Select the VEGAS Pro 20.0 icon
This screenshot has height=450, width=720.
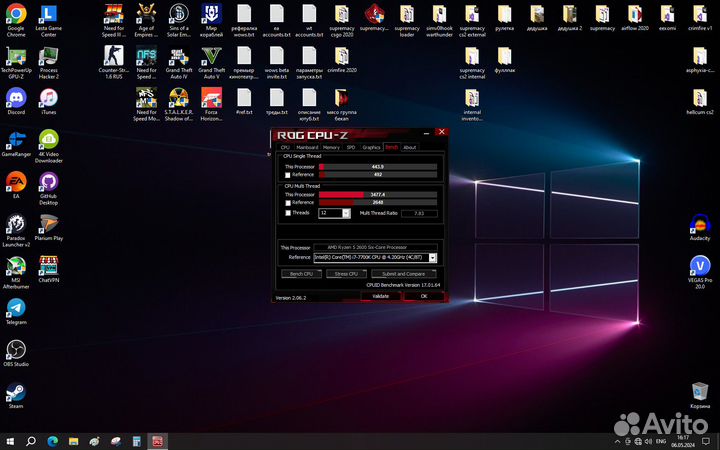click(700, 273)
